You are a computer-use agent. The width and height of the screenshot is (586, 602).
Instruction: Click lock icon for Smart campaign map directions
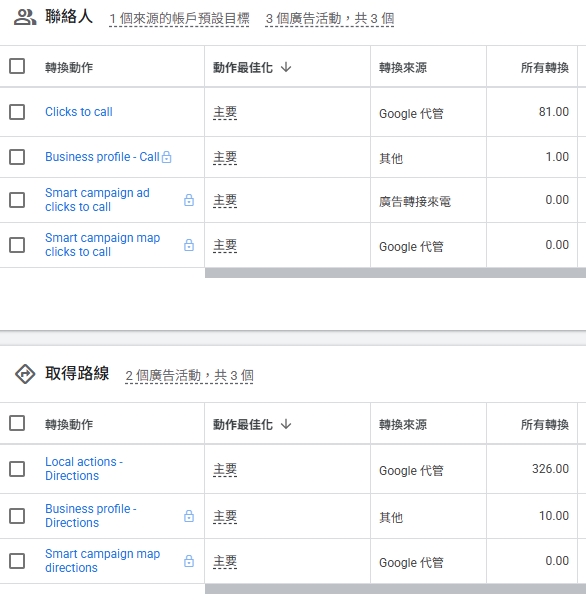coord(189,561)
